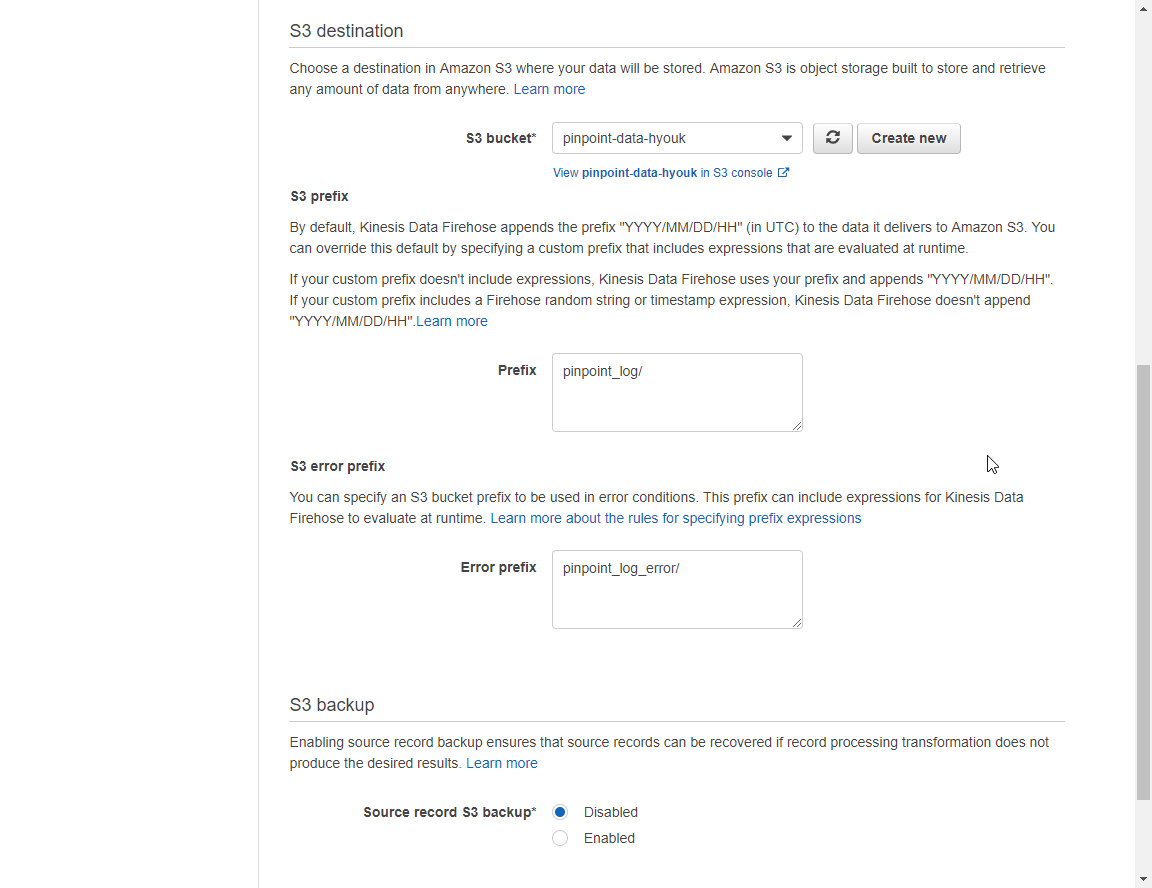
Task: Click the scrollbar up arrow
Action: (1143, 9)
